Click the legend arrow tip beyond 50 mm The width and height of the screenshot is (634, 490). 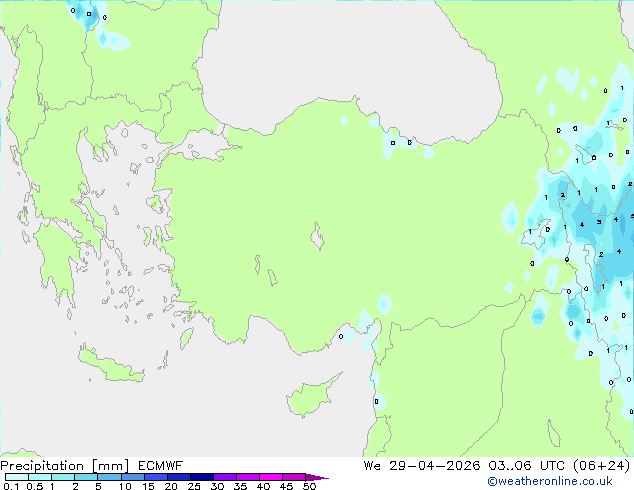pos(317,477)
